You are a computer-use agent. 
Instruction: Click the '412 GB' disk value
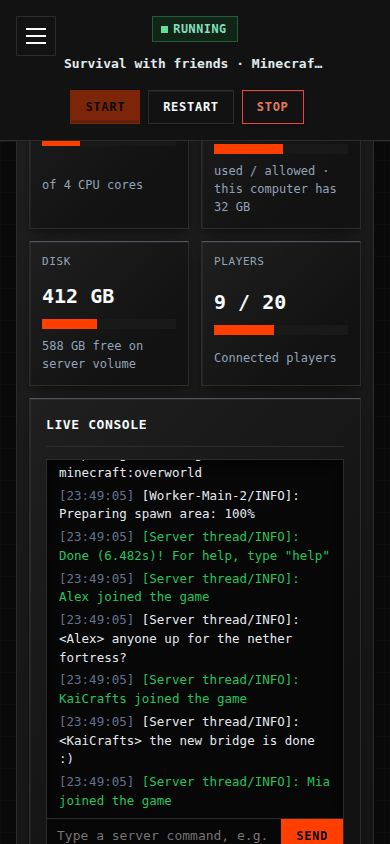[78, 296]
